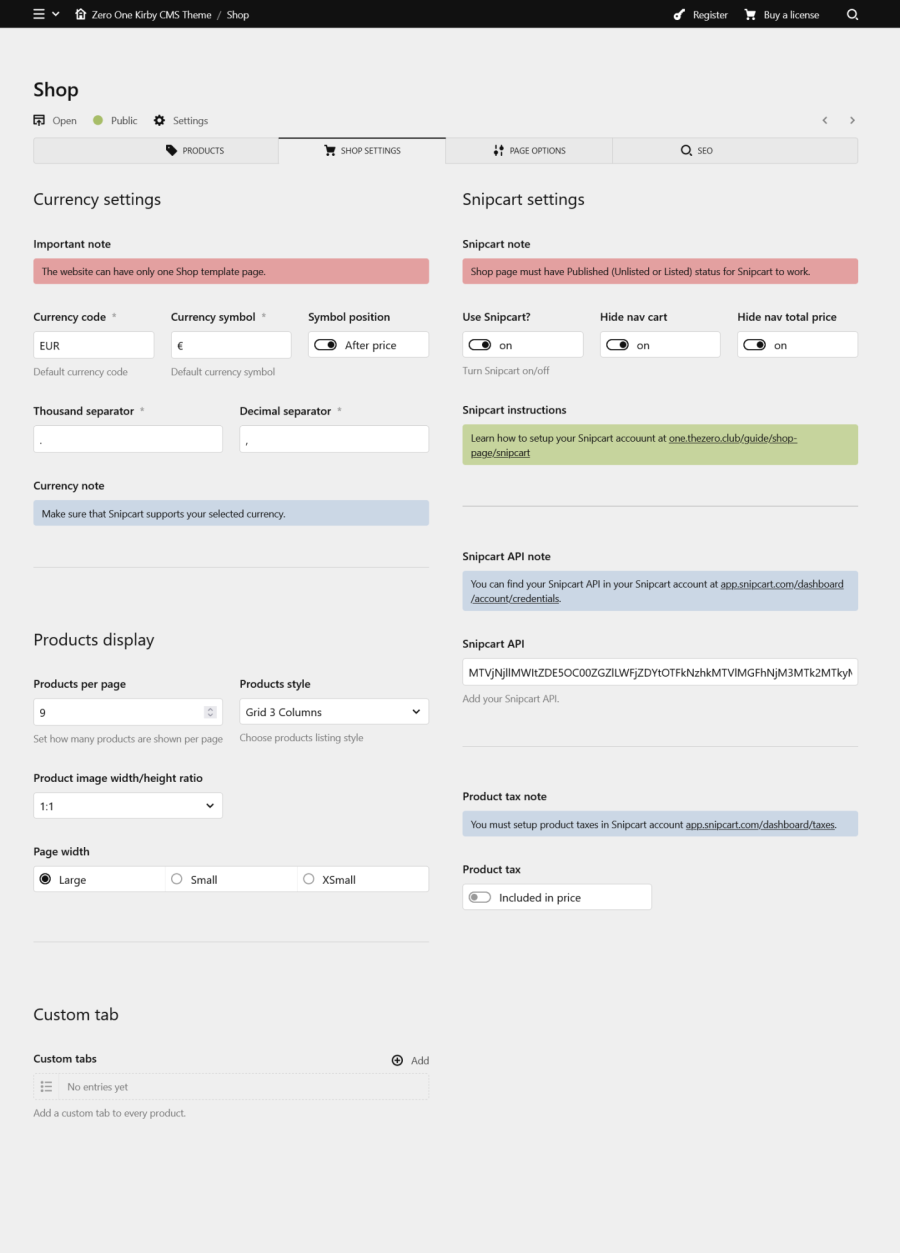
Task: Click the Public status button
Action: click(115, 120)
